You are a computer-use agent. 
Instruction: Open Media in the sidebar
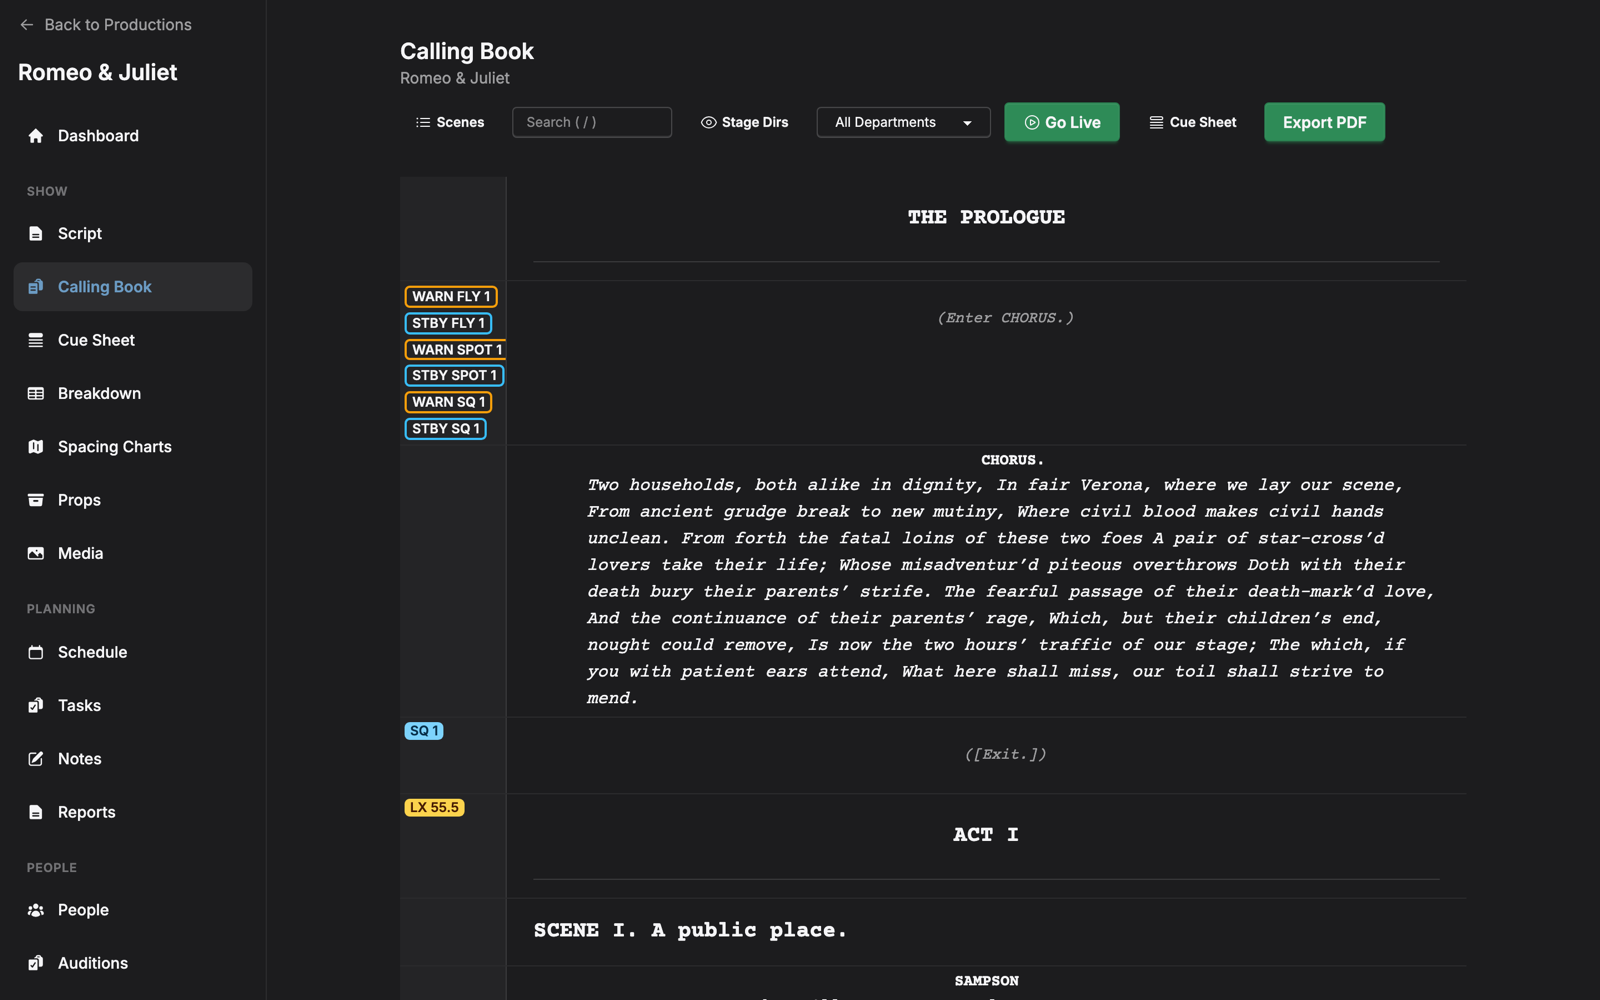click(133, 553)
